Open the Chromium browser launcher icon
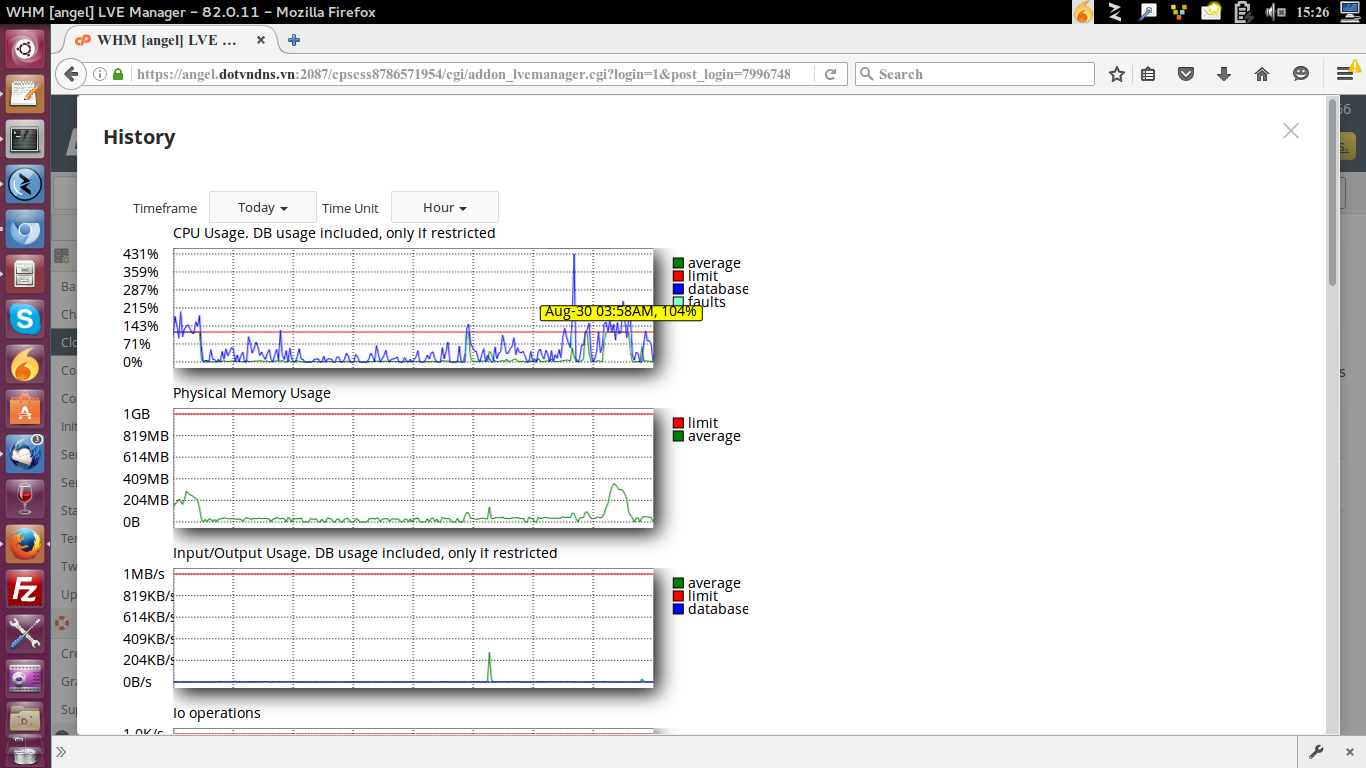The width and height of the screenshot is (1366, 768). click(25, 231)
